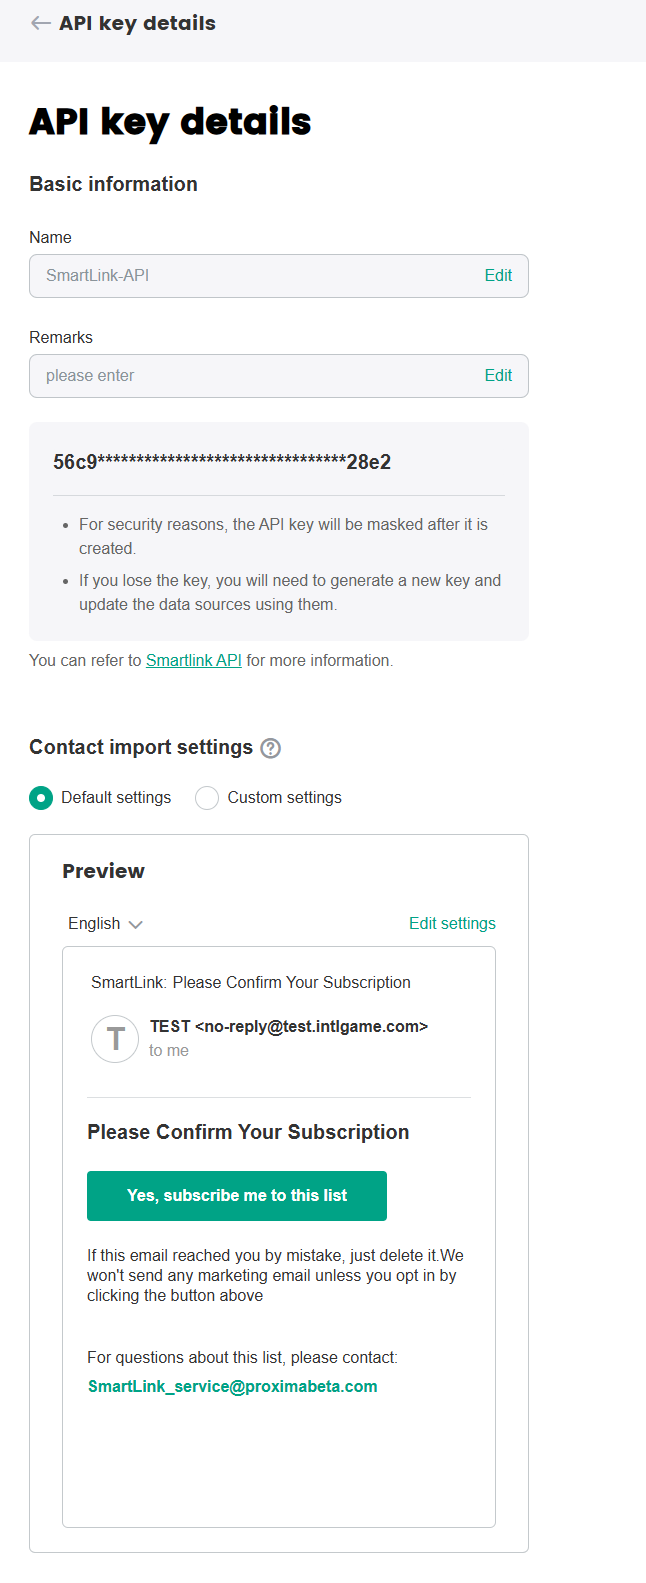Click the masked API key 56c9...28e2
This screenshot has height=1583, width=646.
(x=222, y=462)
